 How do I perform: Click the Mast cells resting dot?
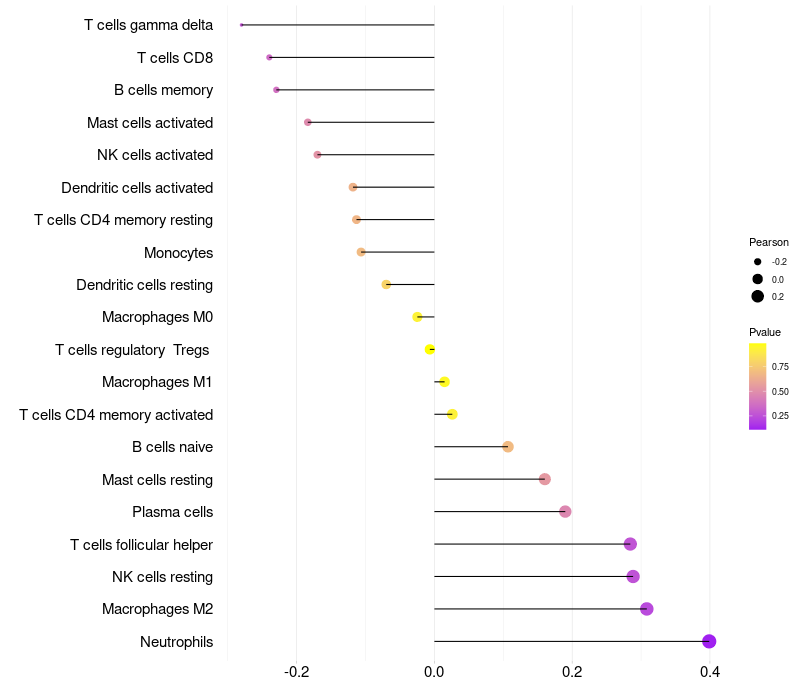(545, 480)
